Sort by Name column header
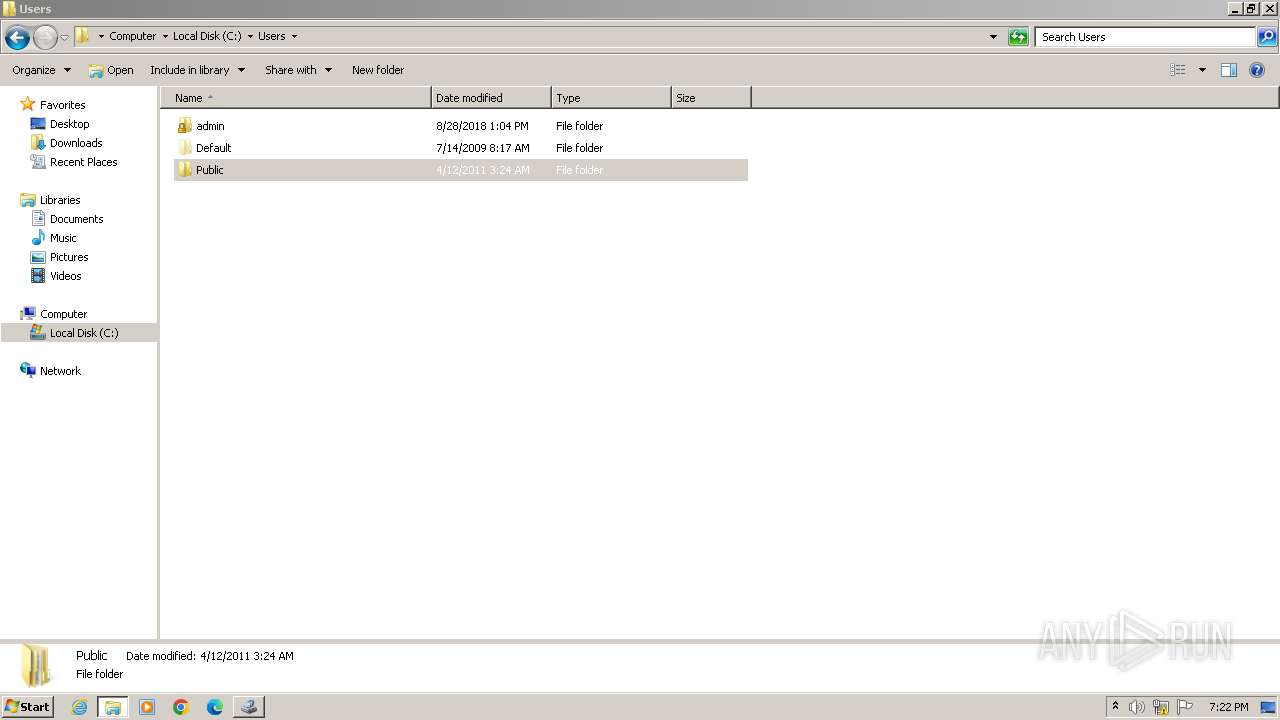 (295, 98)
